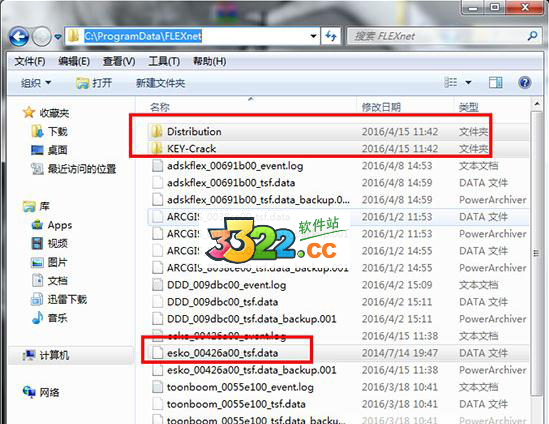The image size is (549, 424).
Task: Click the 新建文件夹 button
Action: (x=160, y=83)
